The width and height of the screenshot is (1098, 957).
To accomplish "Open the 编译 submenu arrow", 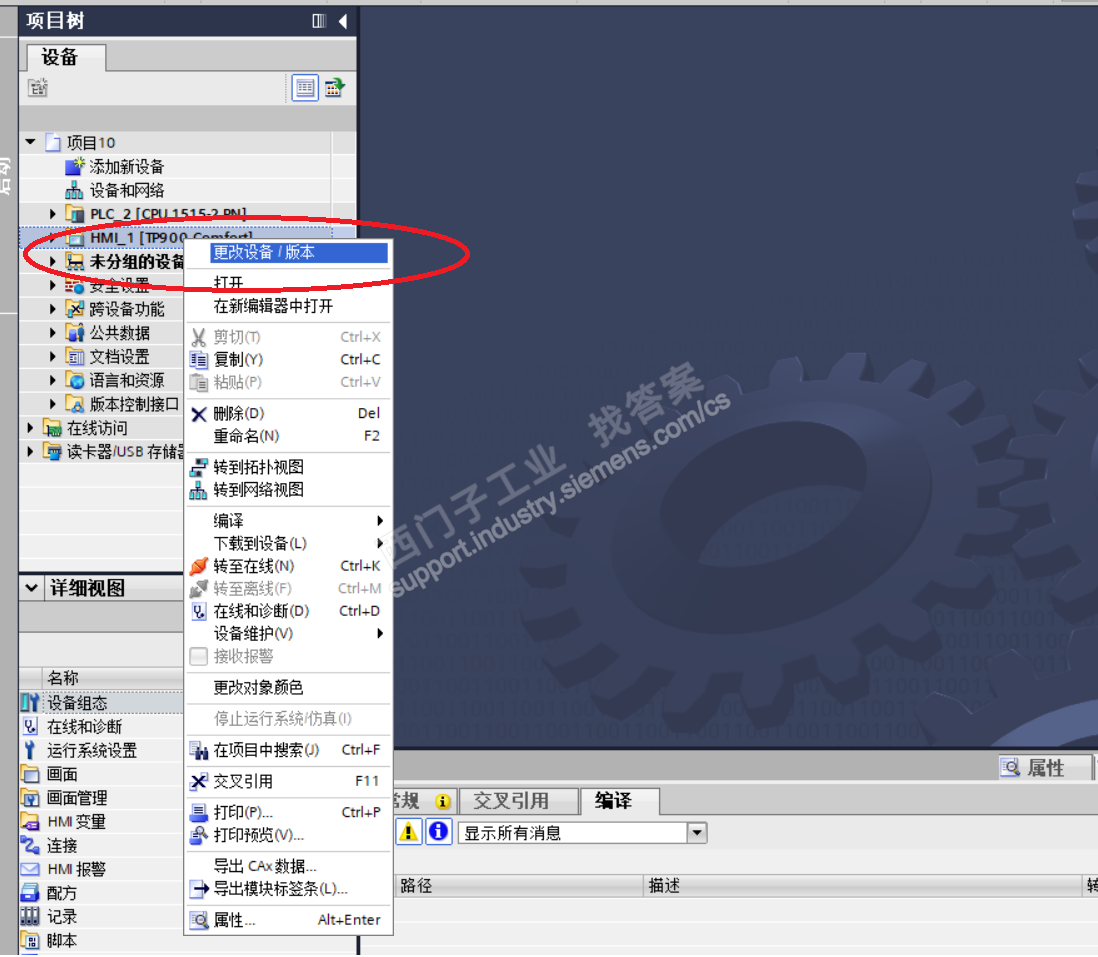I will coord(380,521).
